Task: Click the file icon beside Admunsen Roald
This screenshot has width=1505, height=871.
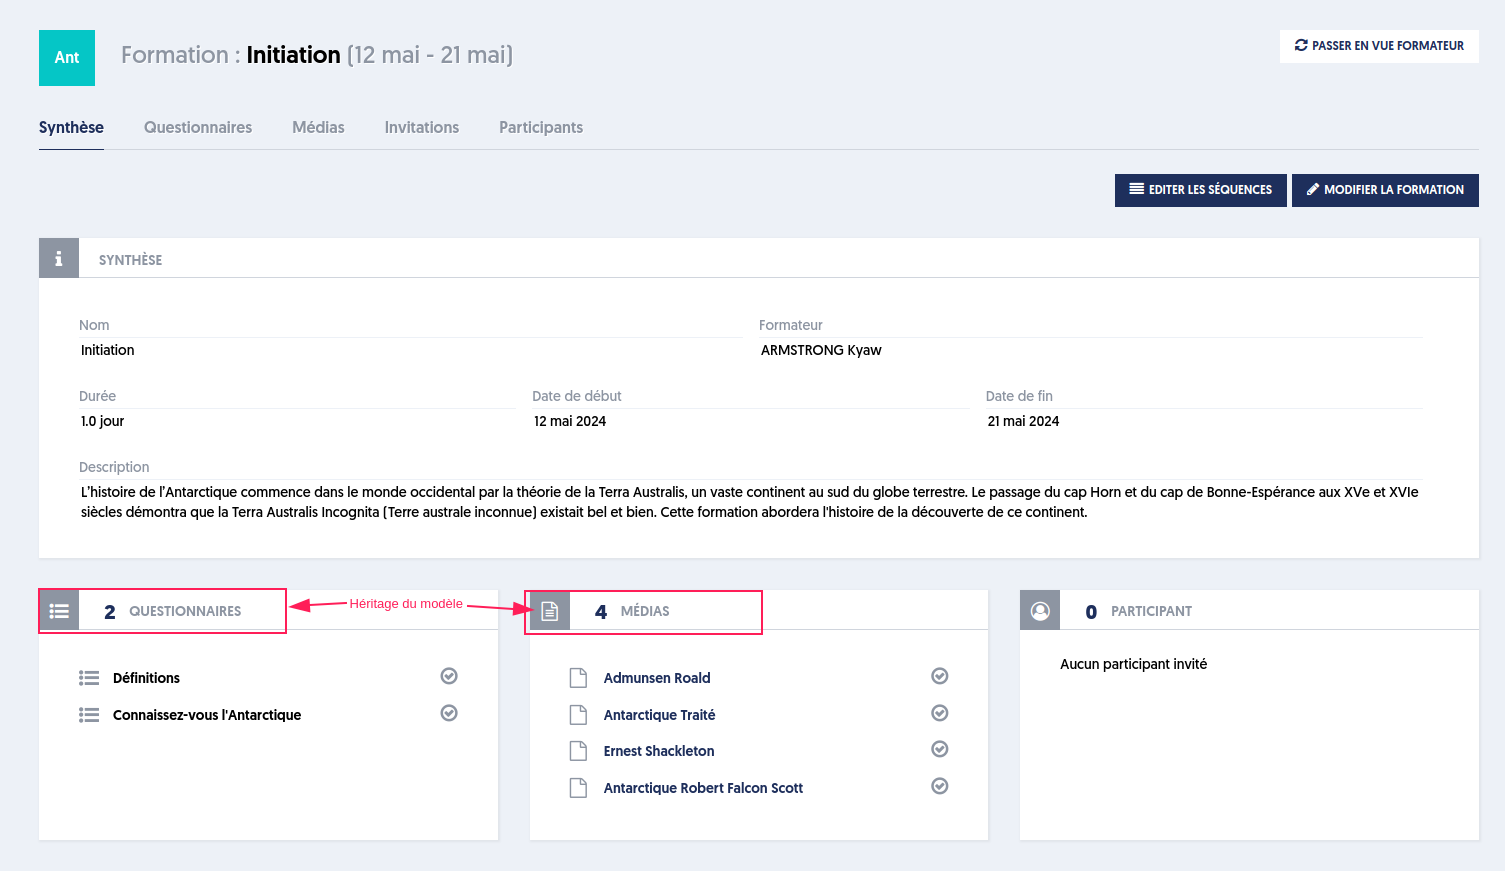Action: 578,678
